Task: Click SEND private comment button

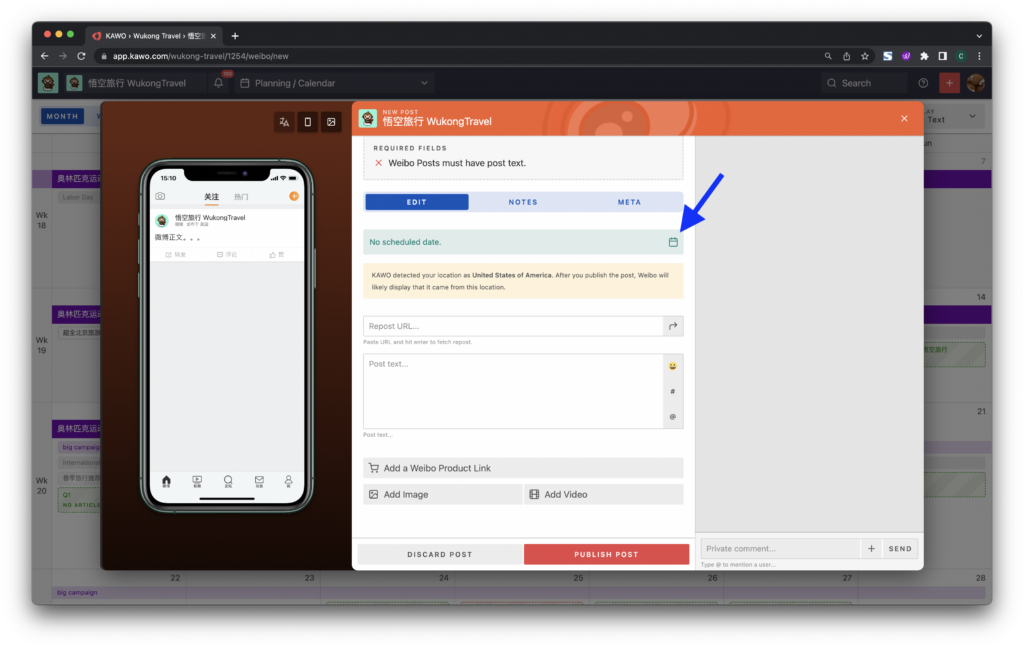Action: pyautogui.click(x=900, y=548)
